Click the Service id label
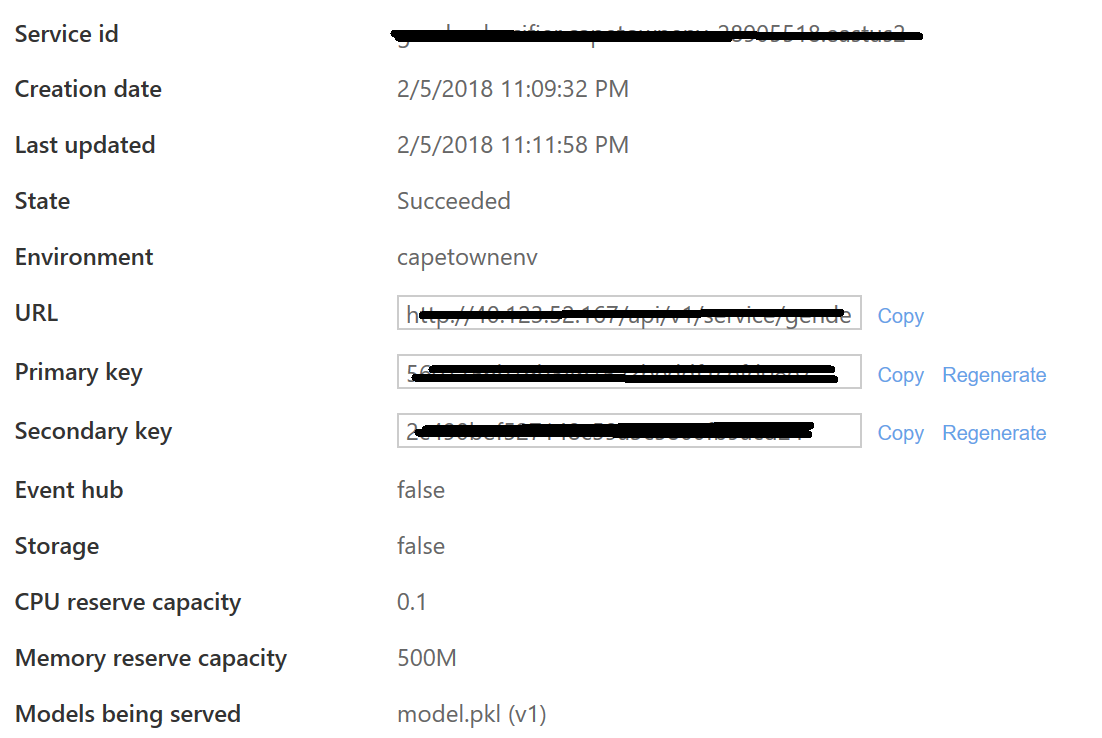Screen dimensions: 1102x738 coord(66,34)
